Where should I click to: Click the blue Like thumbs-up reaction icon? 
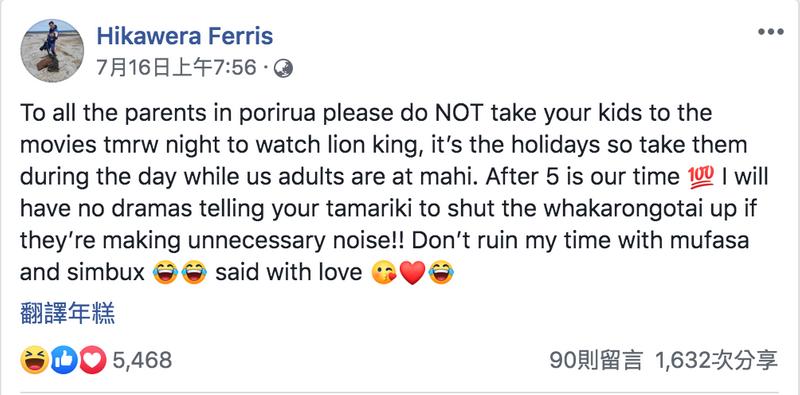(x=64, y=360)
